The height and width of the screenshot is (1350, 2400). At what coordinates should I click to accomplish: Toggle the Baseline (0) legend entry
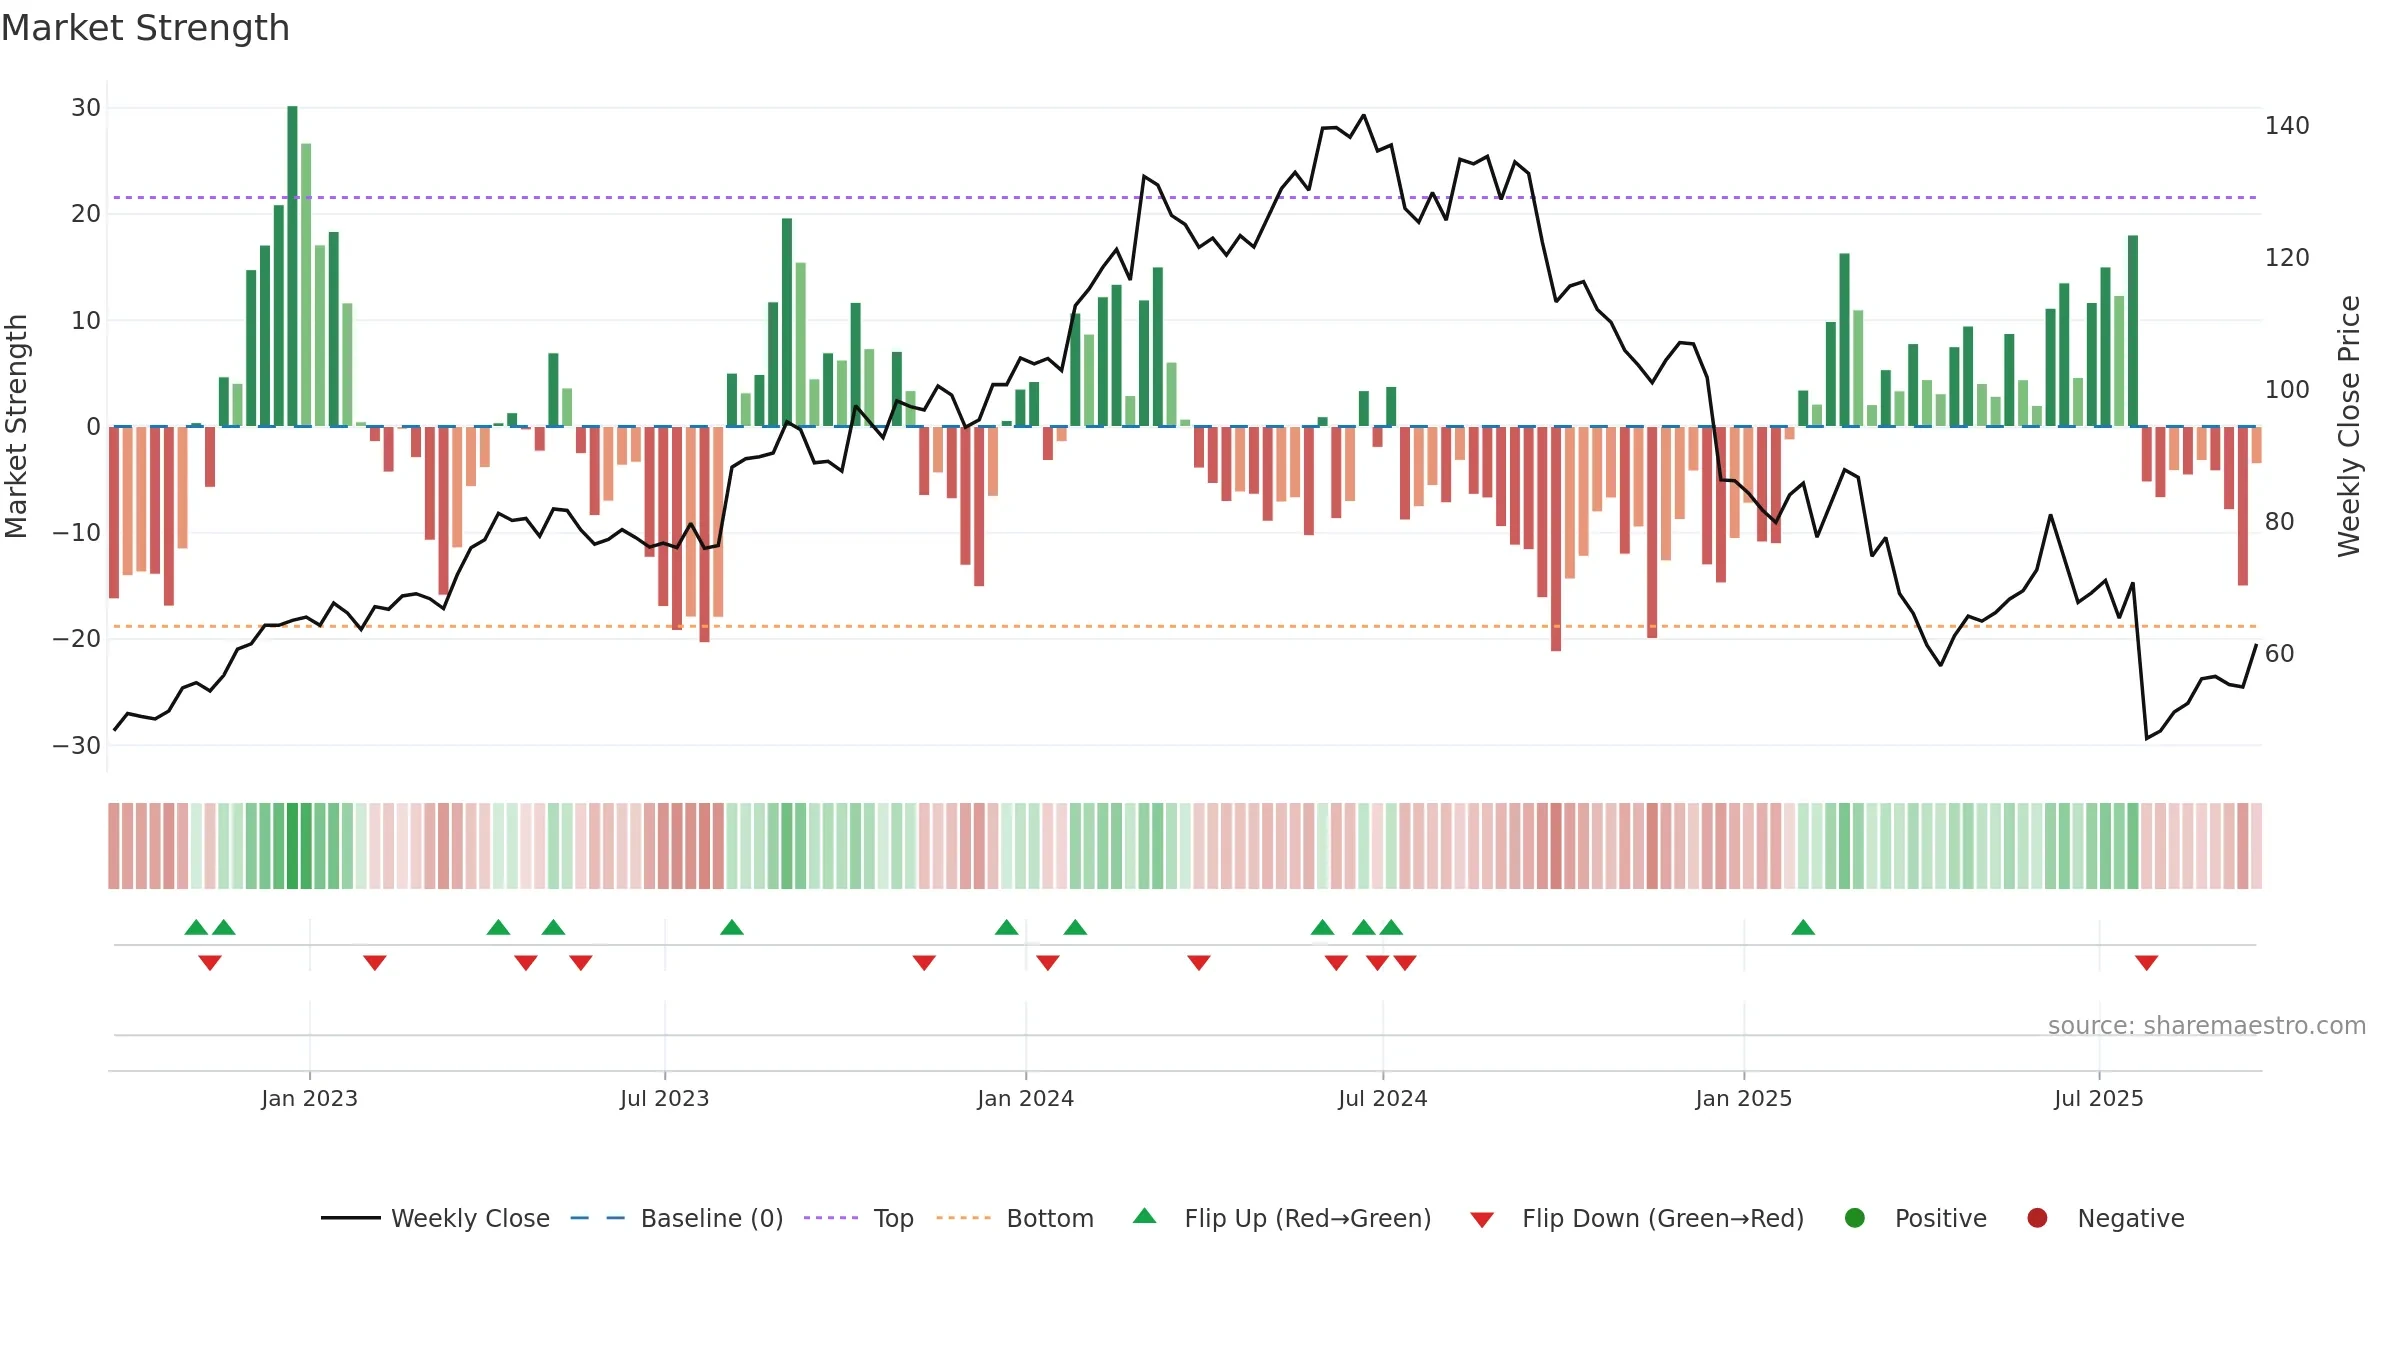click(x=677, y=1218)
